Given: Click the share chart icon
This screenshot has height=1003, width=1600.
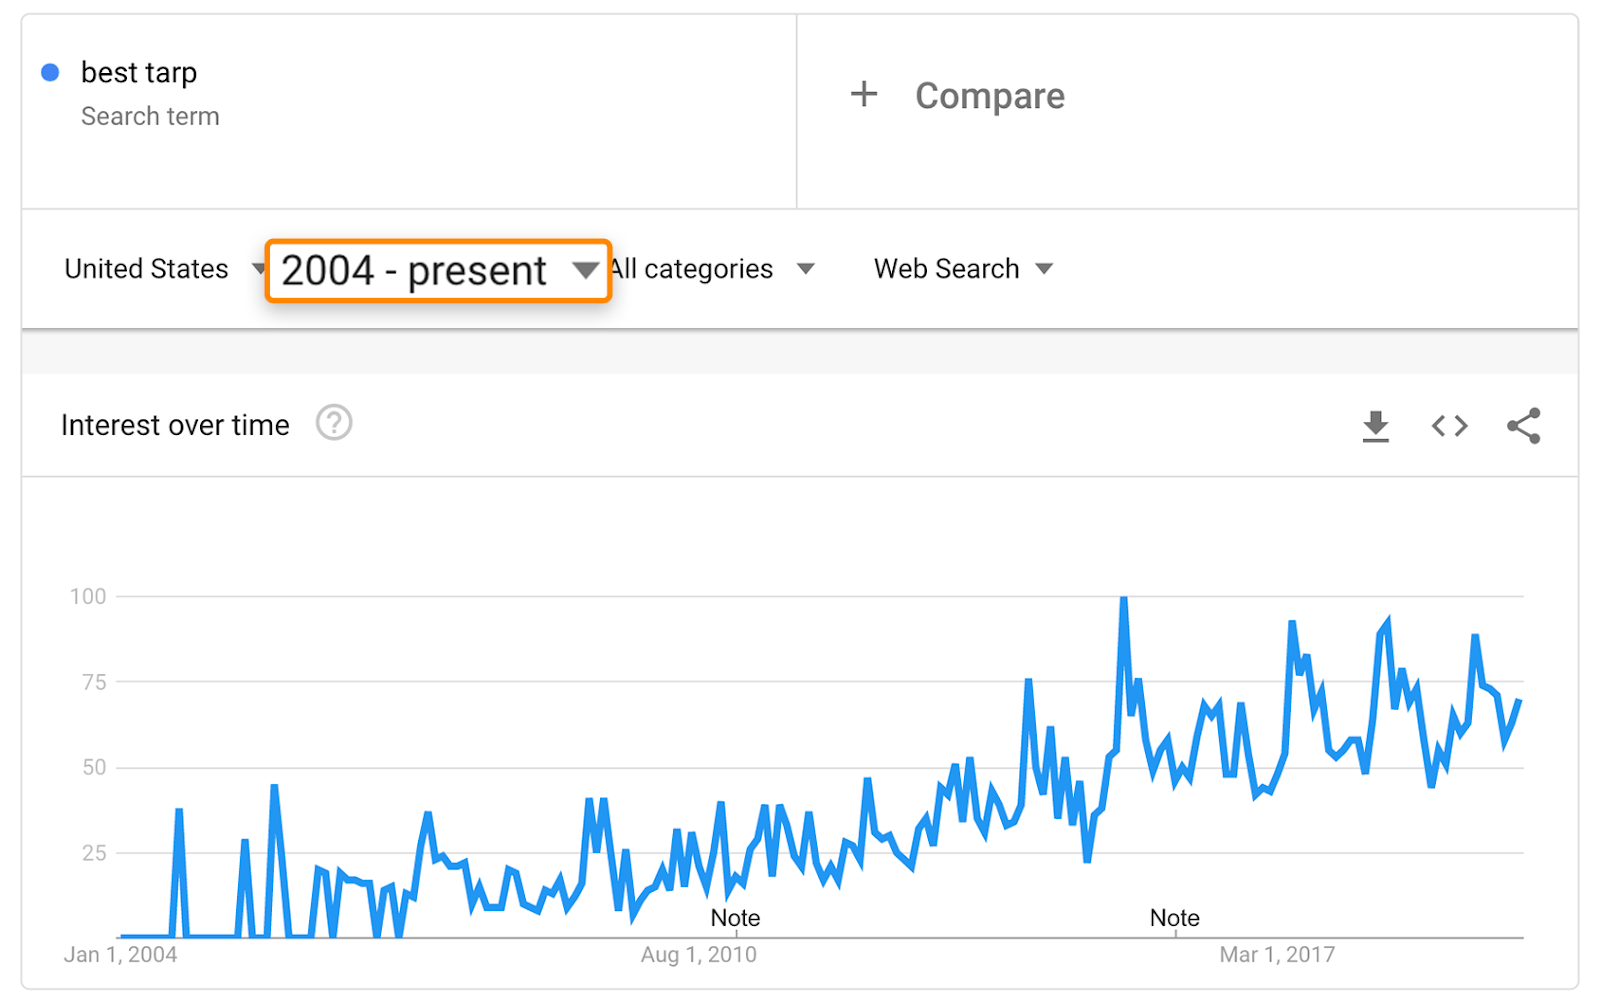Looking at the screenshot, I should click(x=1523, y=426).
